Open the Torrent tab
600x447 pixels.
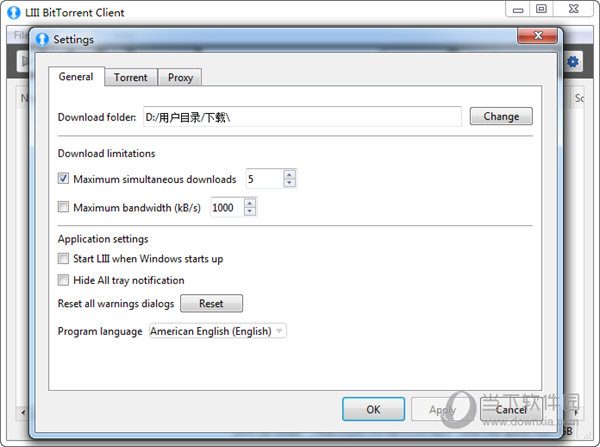point(130,77)
